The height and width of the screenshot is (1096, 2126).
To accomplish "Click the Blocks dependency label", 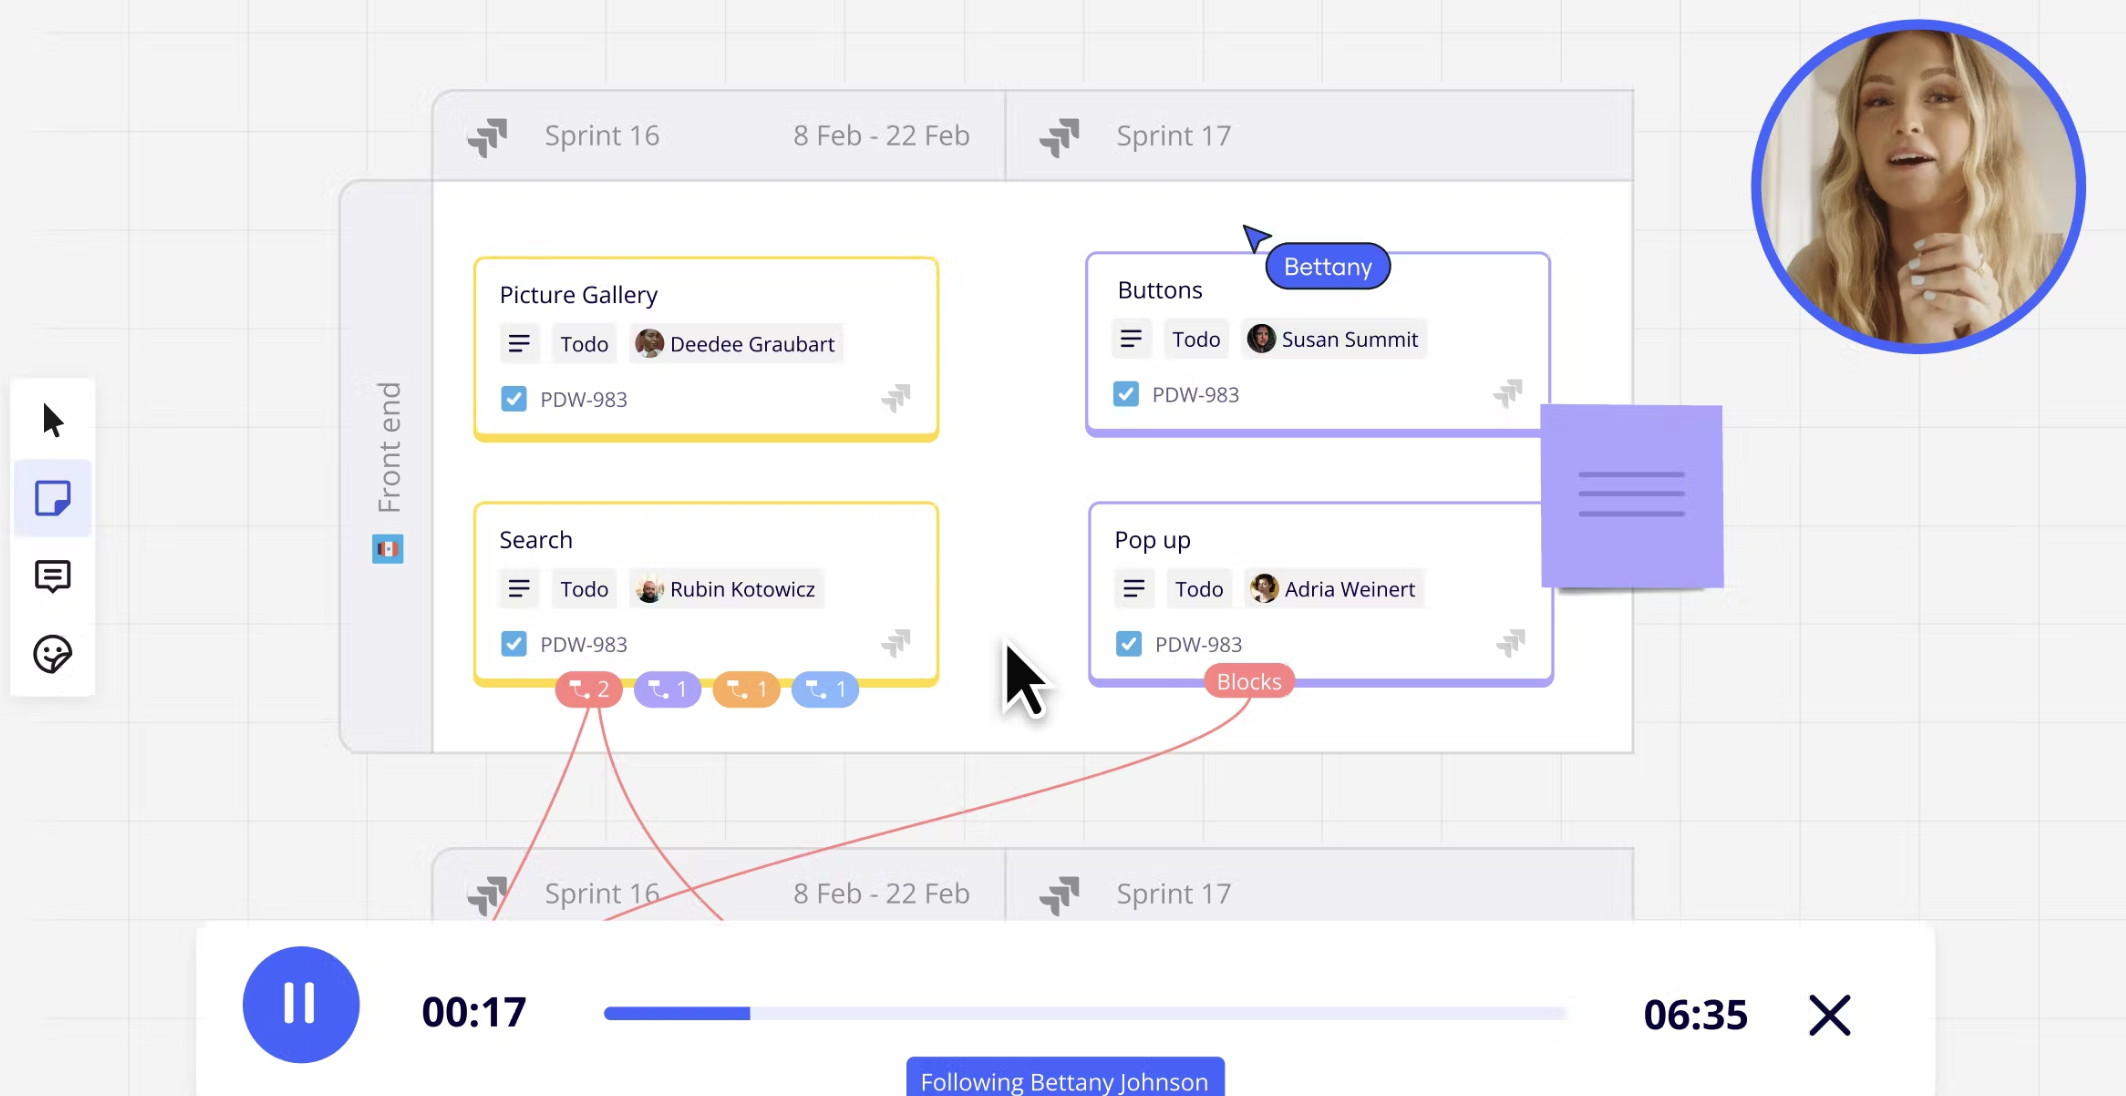I will coord(1249,682).
